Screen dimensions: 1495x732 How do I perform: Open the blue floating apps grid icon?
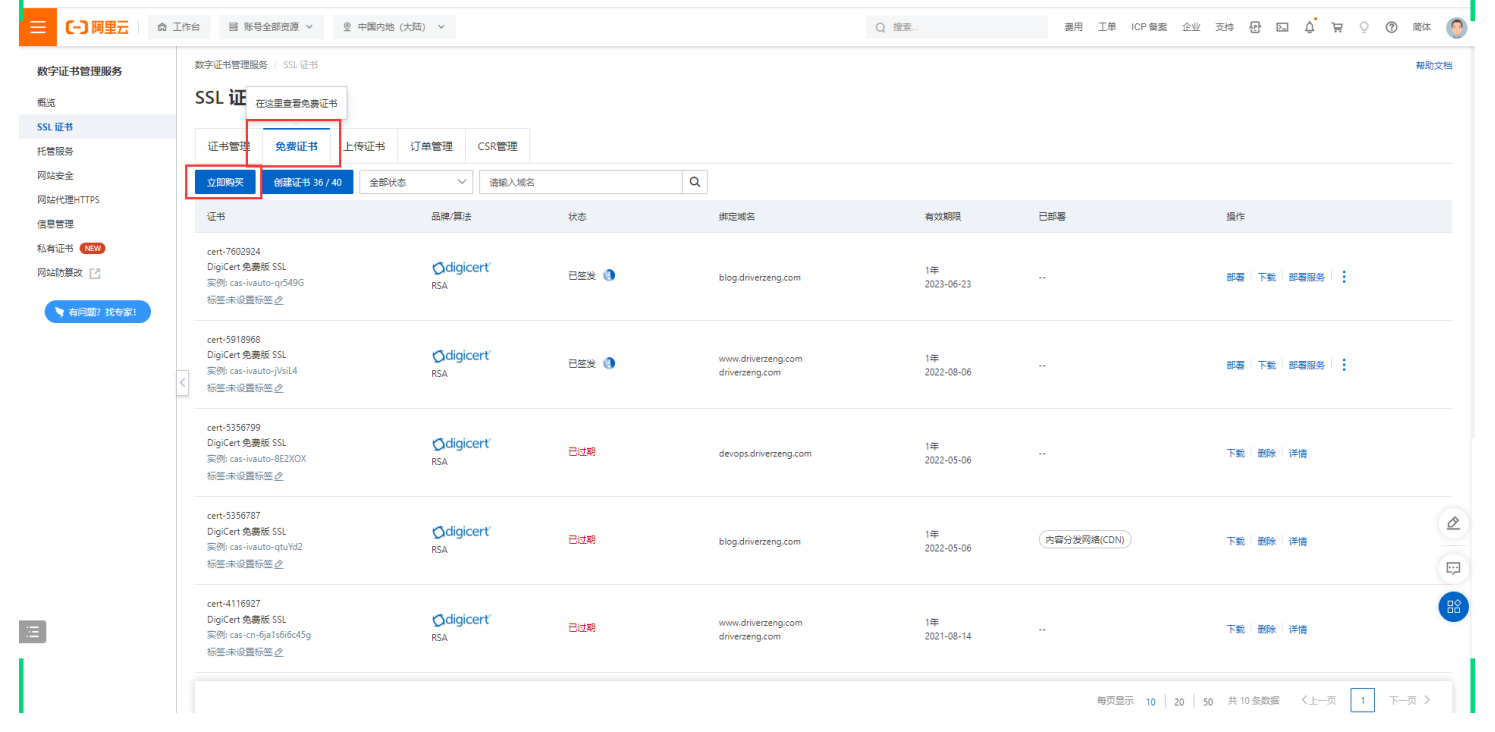(x=1454, y=607)
